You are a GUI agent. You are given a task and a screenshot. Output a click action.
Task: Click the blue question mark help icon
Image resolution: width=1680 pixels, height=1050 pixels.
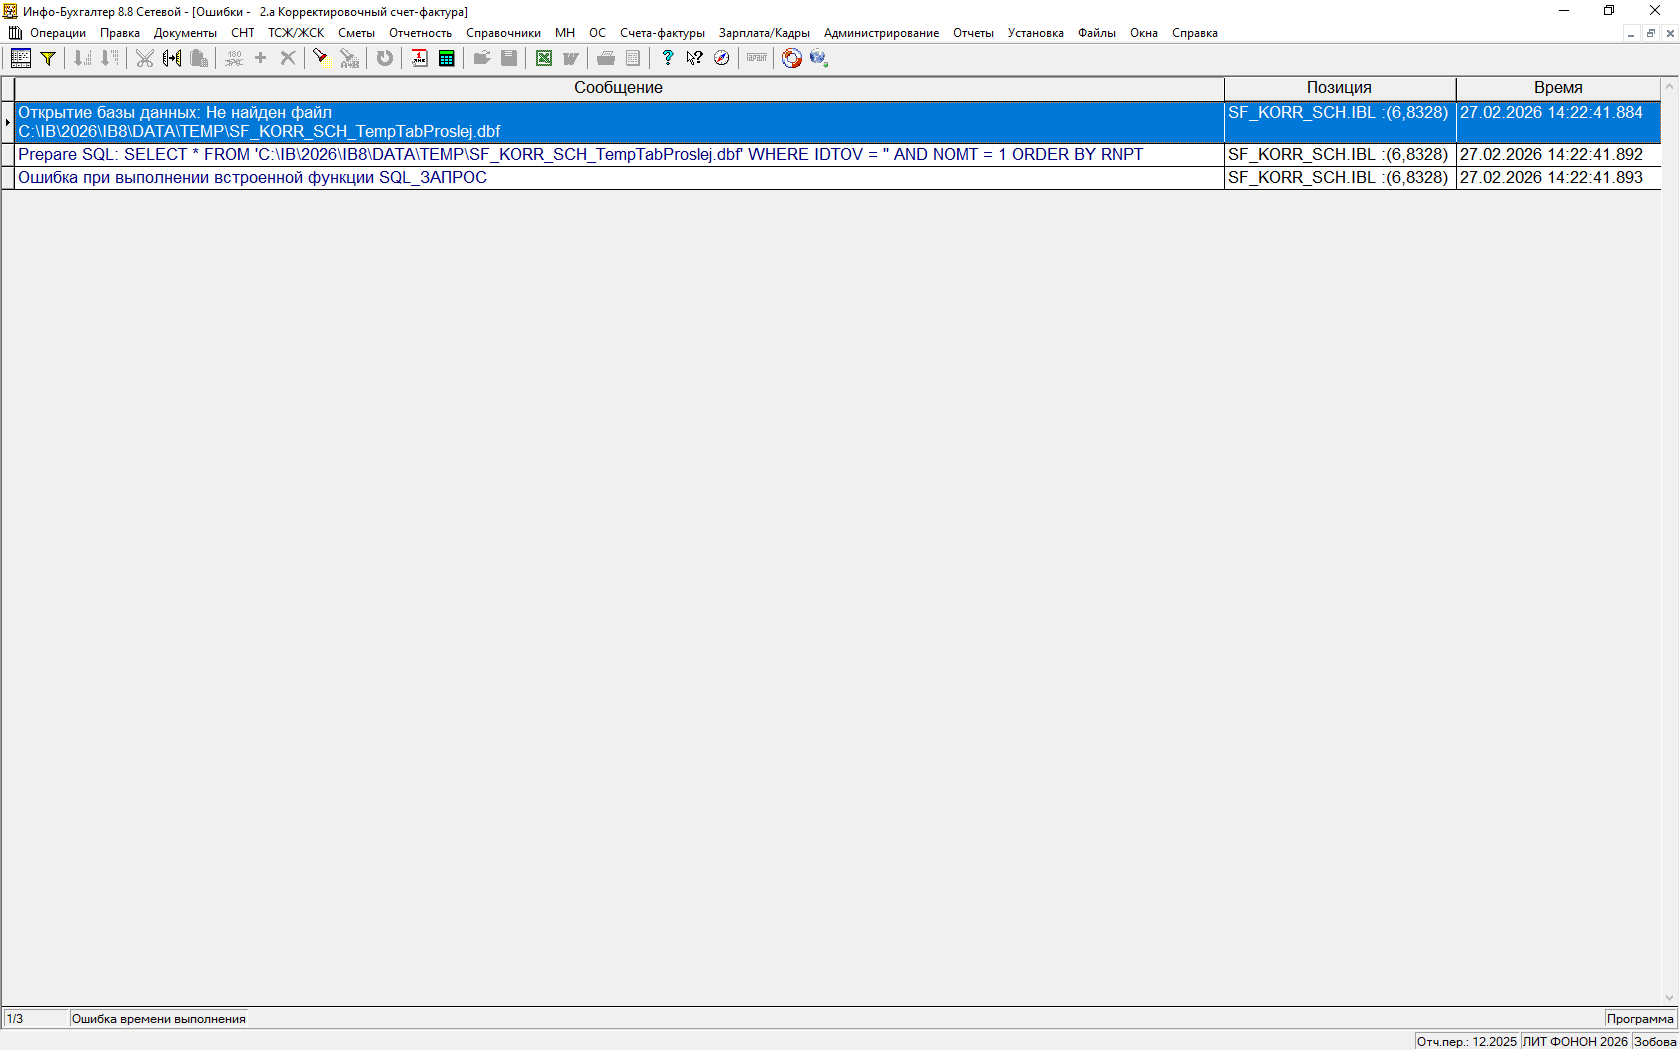click(x=667, y=58)
